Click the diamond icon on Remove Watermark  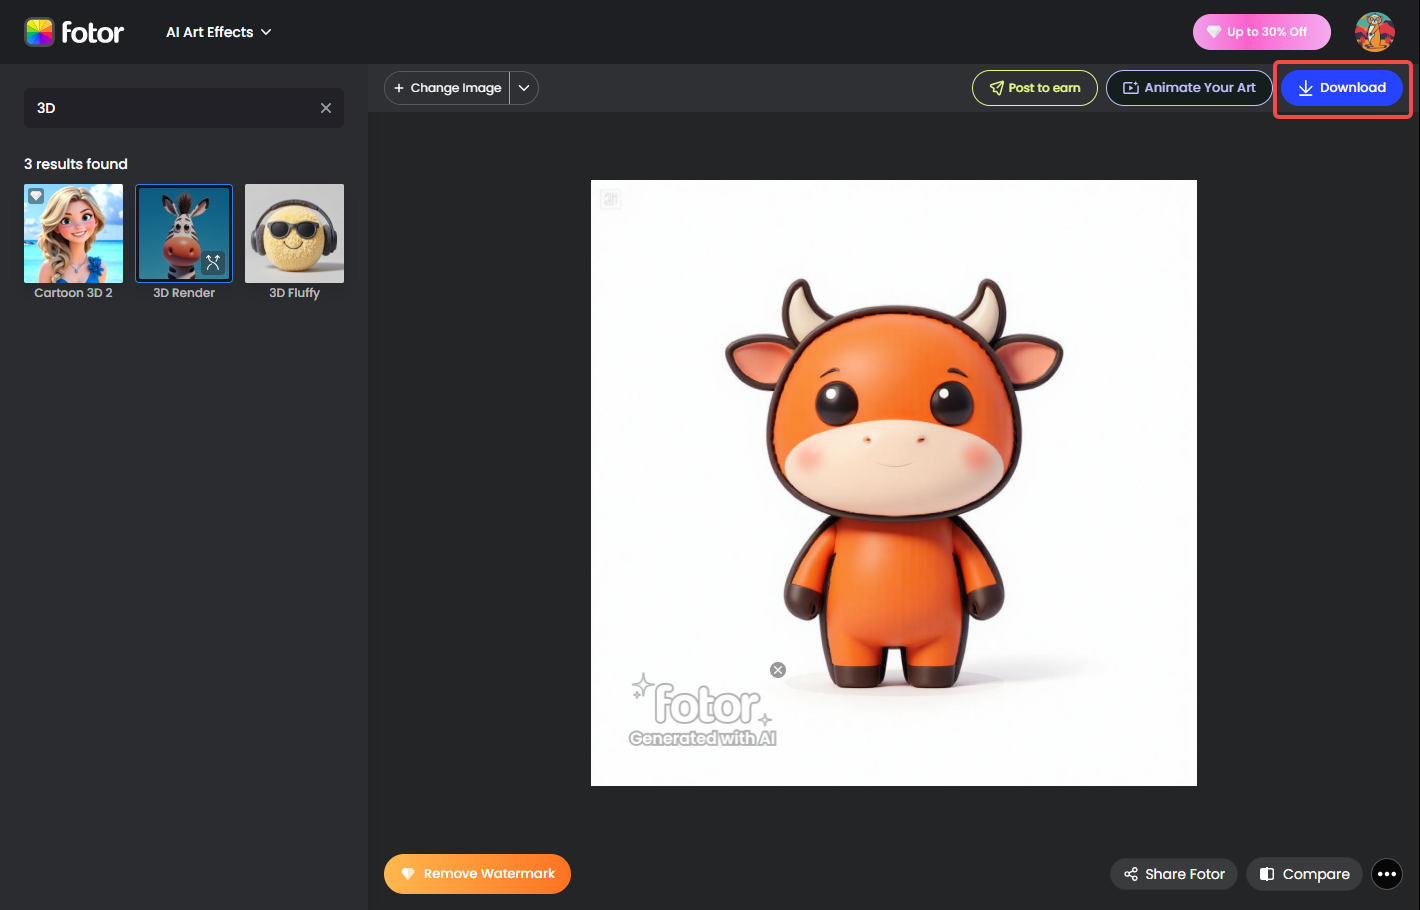click(409, 873)
